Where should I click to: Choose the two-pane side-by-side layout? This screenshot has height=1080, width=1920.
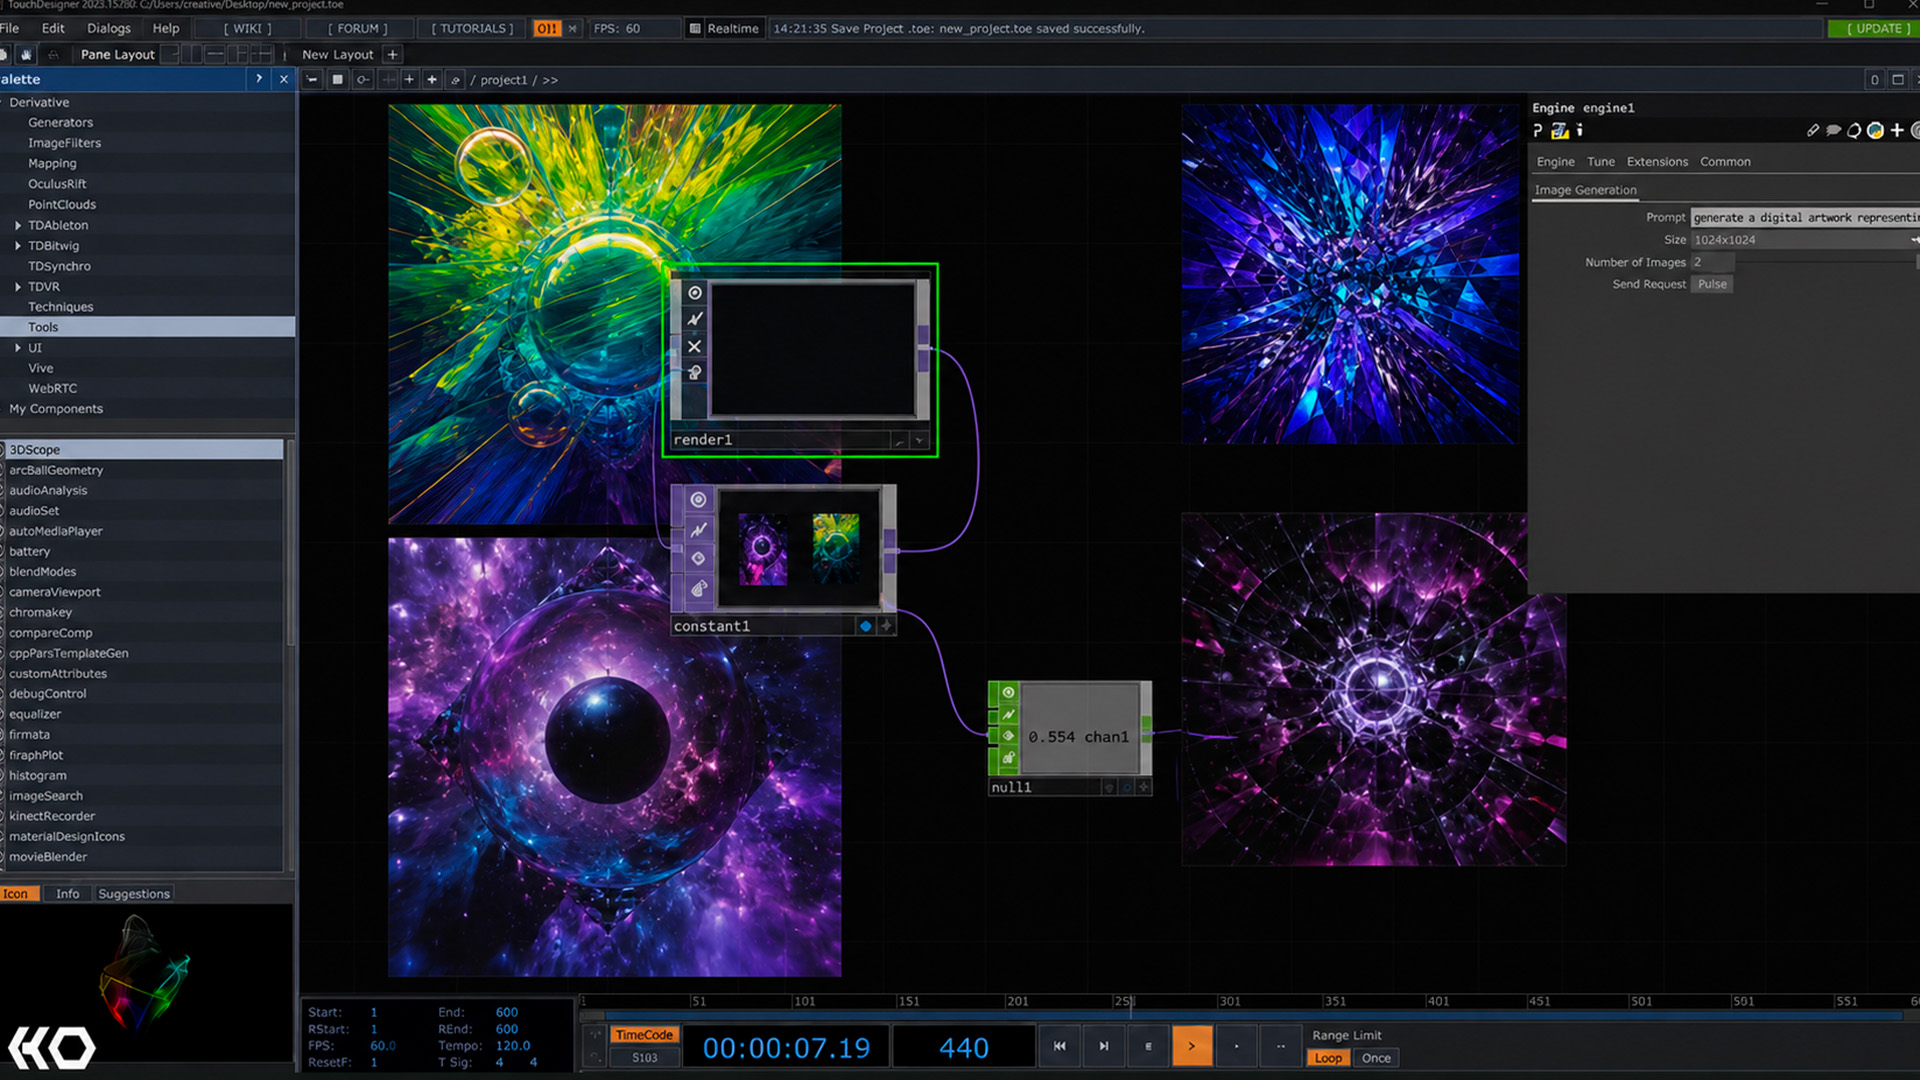click(x=191, y=54)
